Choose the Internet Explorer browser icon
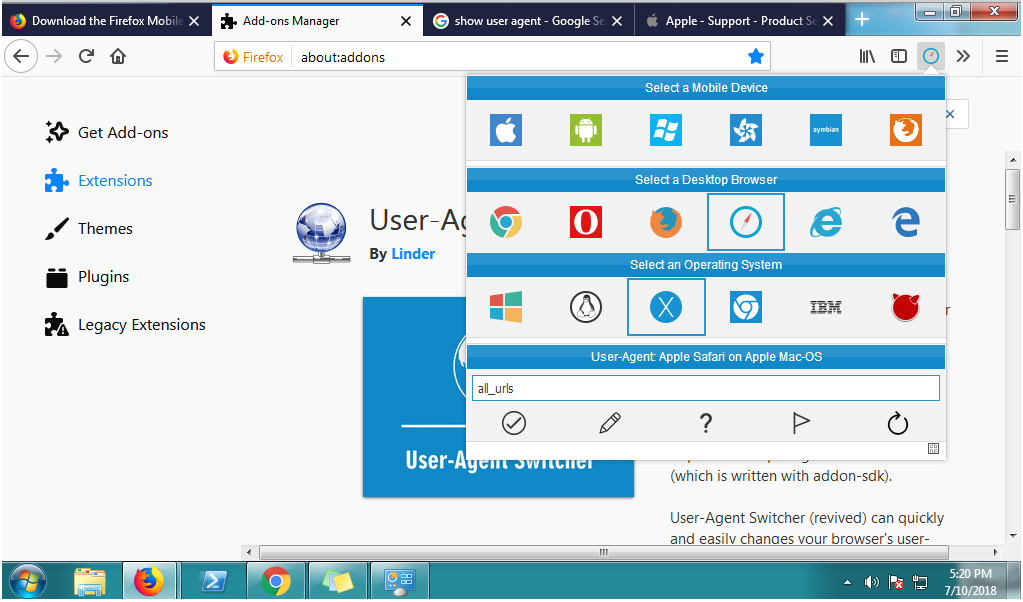The image size is (1023, 602). coord(826,222)
